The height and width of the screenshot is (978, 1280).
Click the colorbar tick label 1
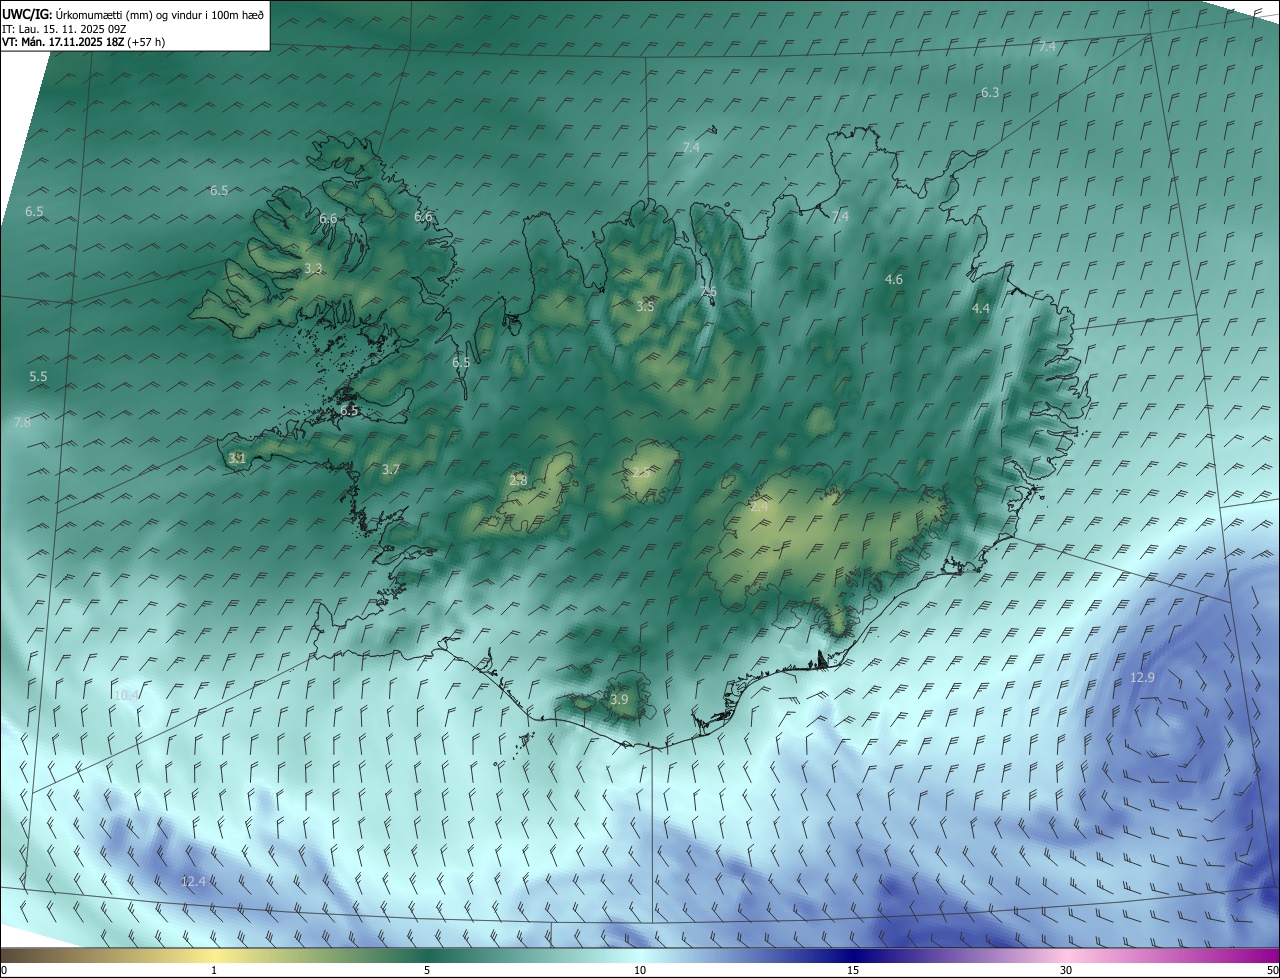(214, 970)
